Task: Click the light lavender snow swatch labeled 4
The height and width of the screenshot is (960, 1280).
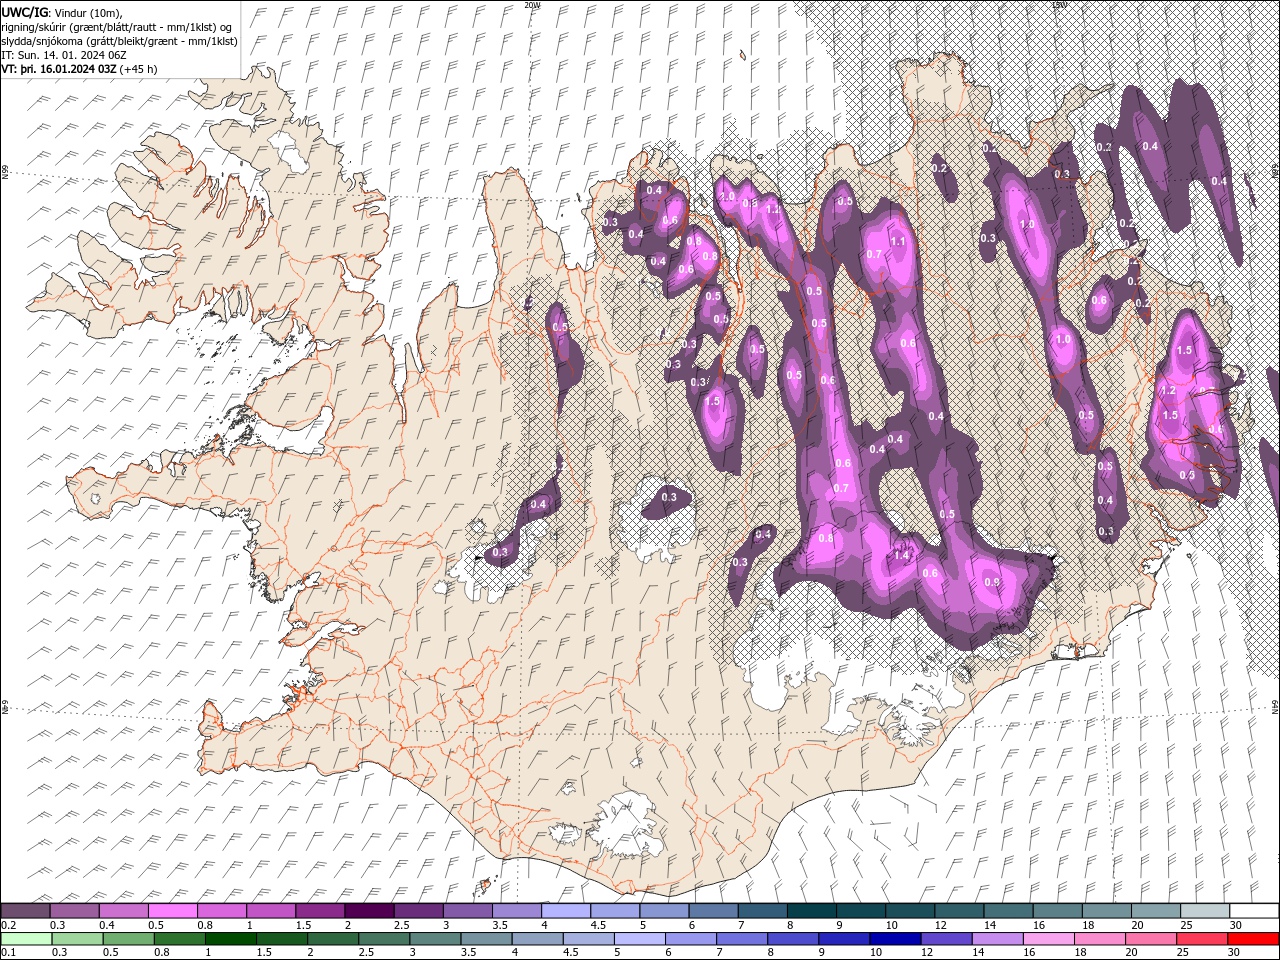Action: (566, 911)
